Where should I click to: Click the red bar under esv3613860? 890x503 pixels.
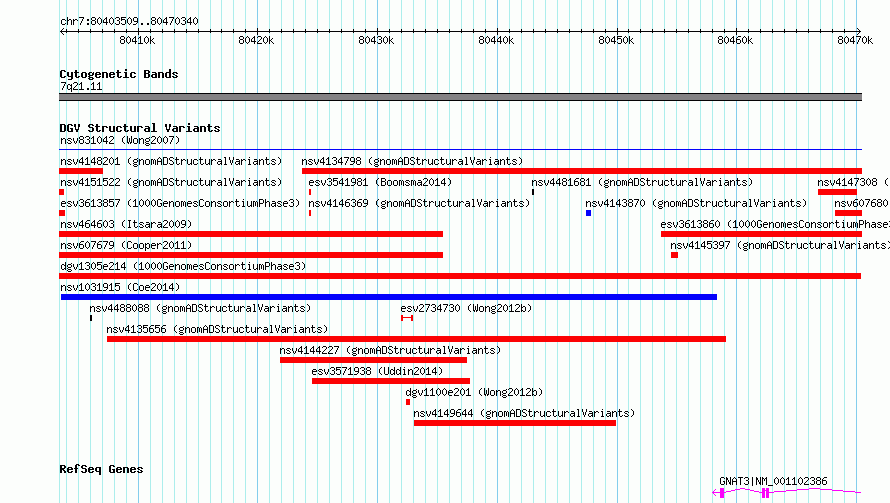click(x=761, y=234)
